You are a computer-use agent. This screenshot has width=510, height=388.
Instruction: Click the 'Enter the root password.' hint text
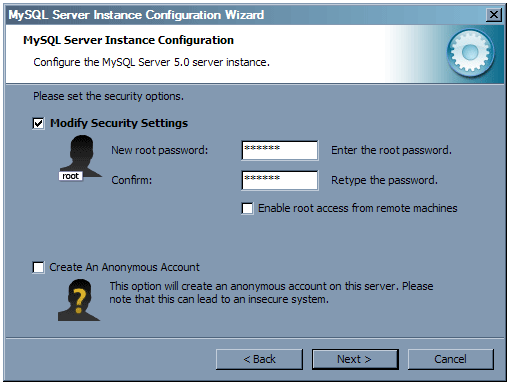[391, 150]
